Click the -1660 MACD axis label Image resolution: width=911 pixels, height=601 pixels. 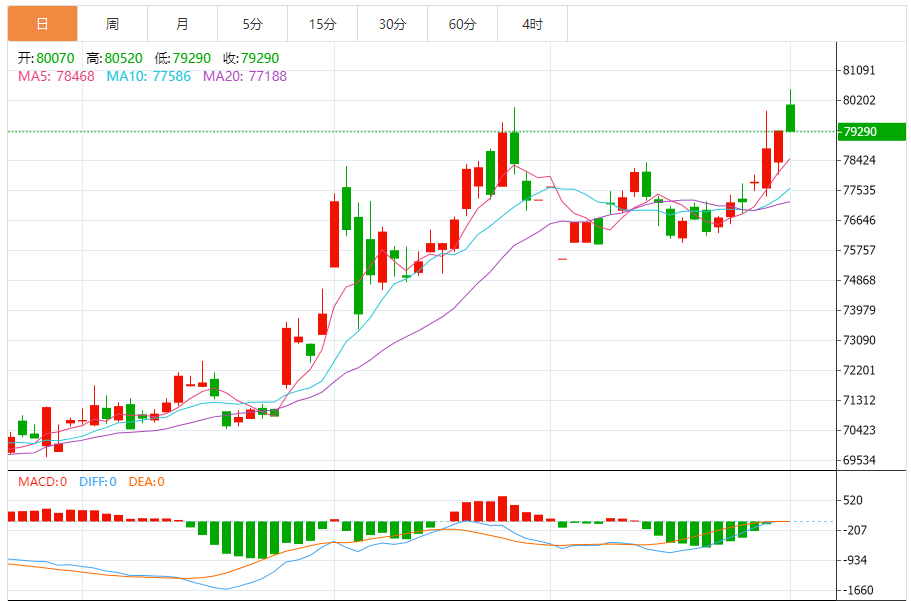pyautogui.click(x=858, y=591)
